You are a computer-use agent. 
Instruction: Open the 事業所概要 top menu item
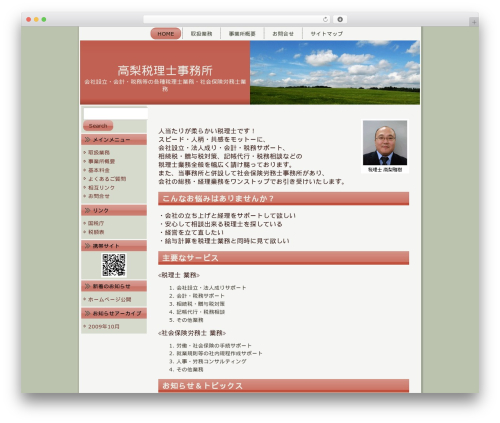[242, 34]
